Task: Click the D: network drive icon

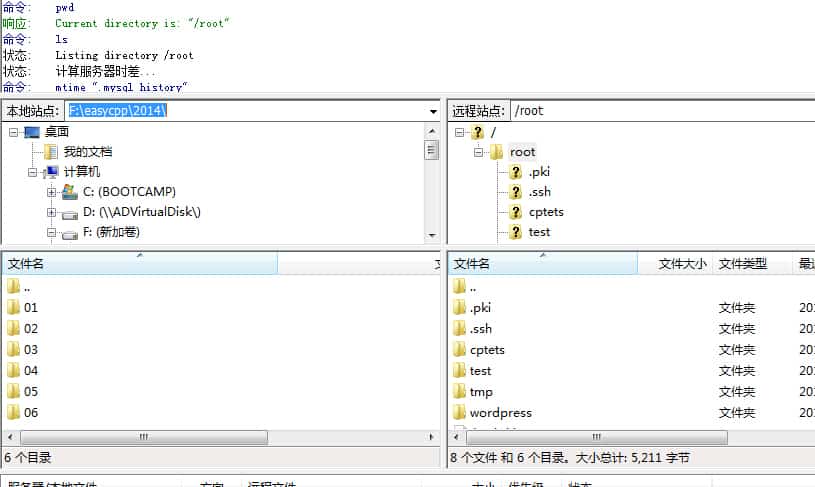Action: click(69, 212)
